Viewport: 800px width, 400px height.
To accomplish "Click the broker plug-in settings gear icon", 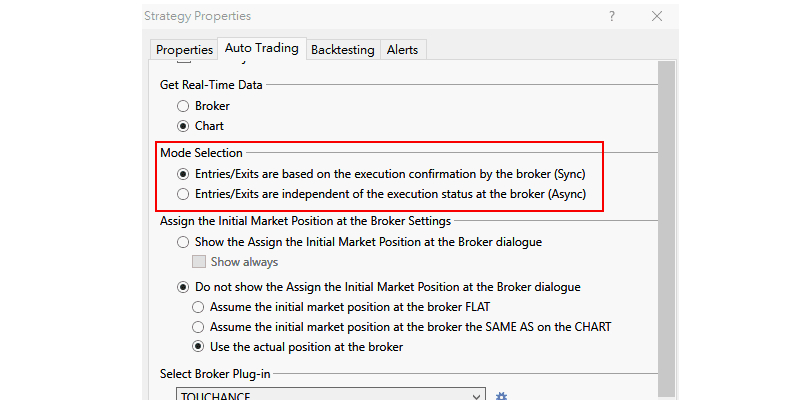I will [x=502, y=396].
